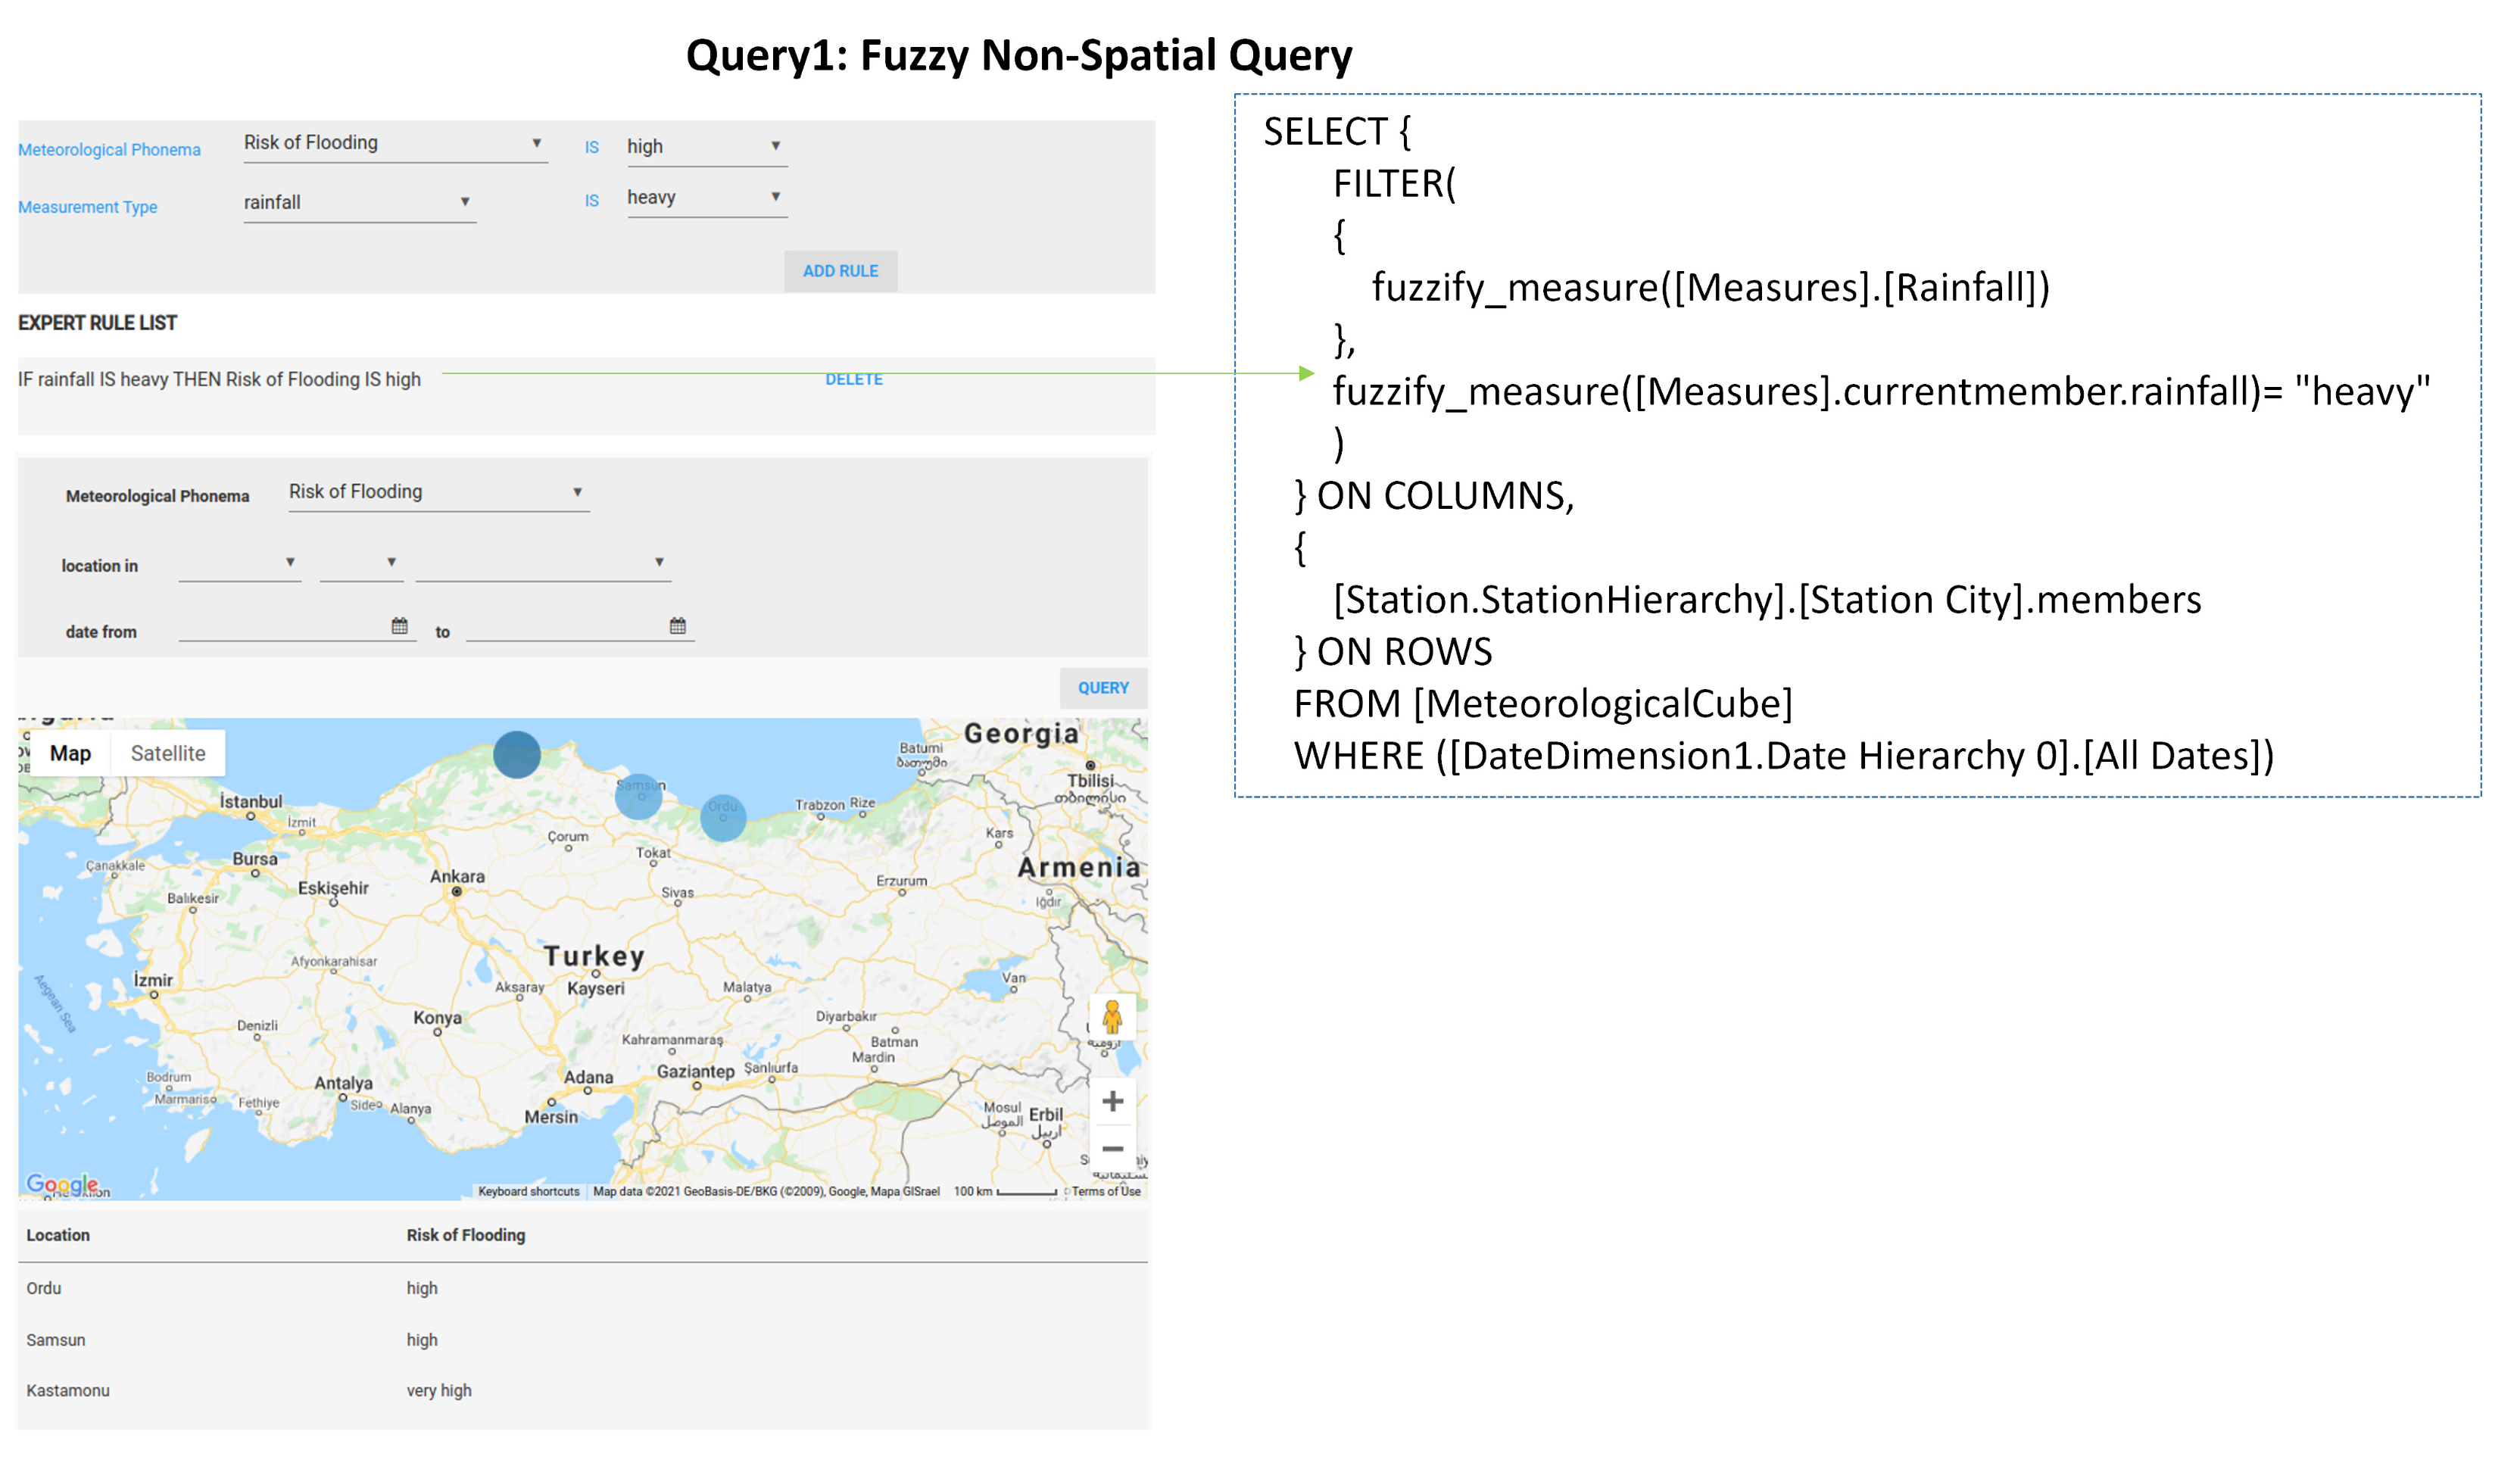Expand Risk of Flooding rule dropdown
Screen dimensions: 2520x1463
[x=395, y=143]
